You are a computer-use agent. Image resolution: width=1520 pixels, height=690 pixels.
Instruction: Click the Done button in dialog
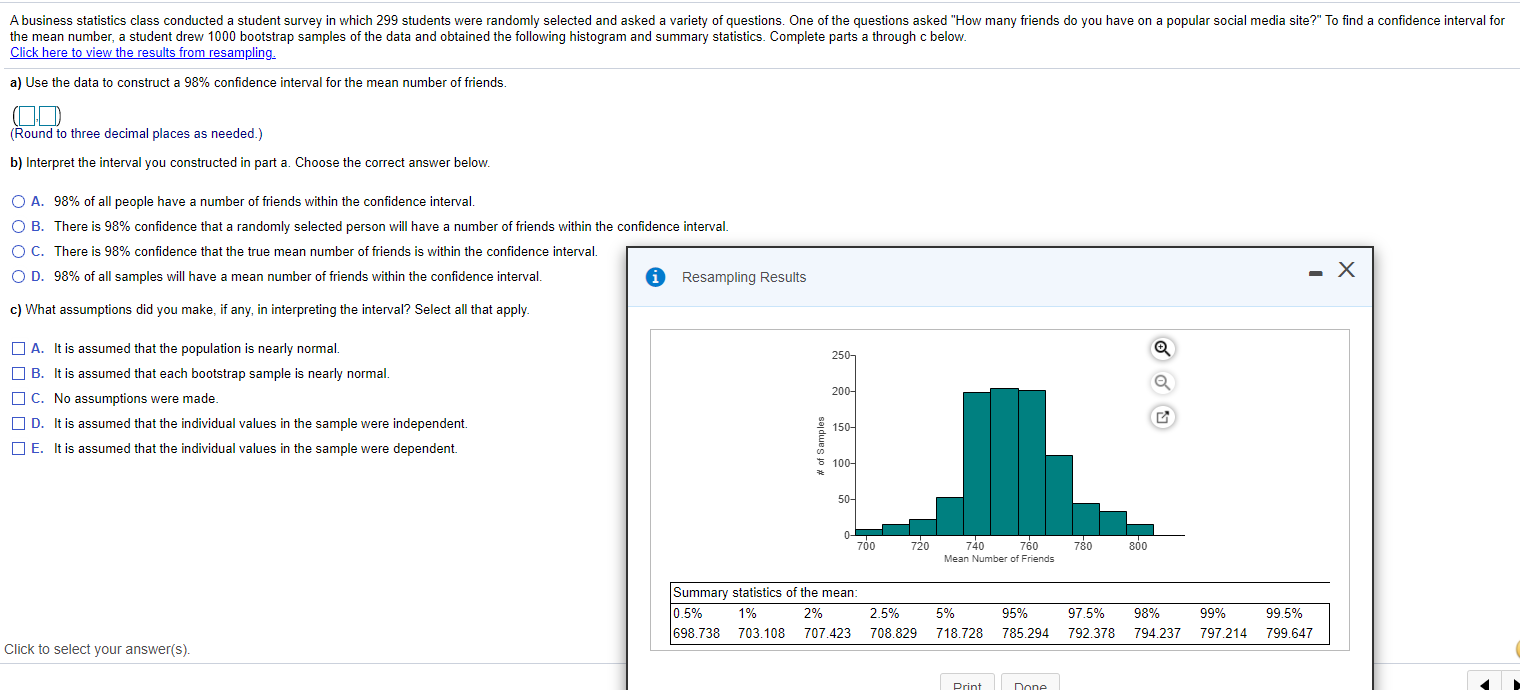click(x=1030, y=684)
